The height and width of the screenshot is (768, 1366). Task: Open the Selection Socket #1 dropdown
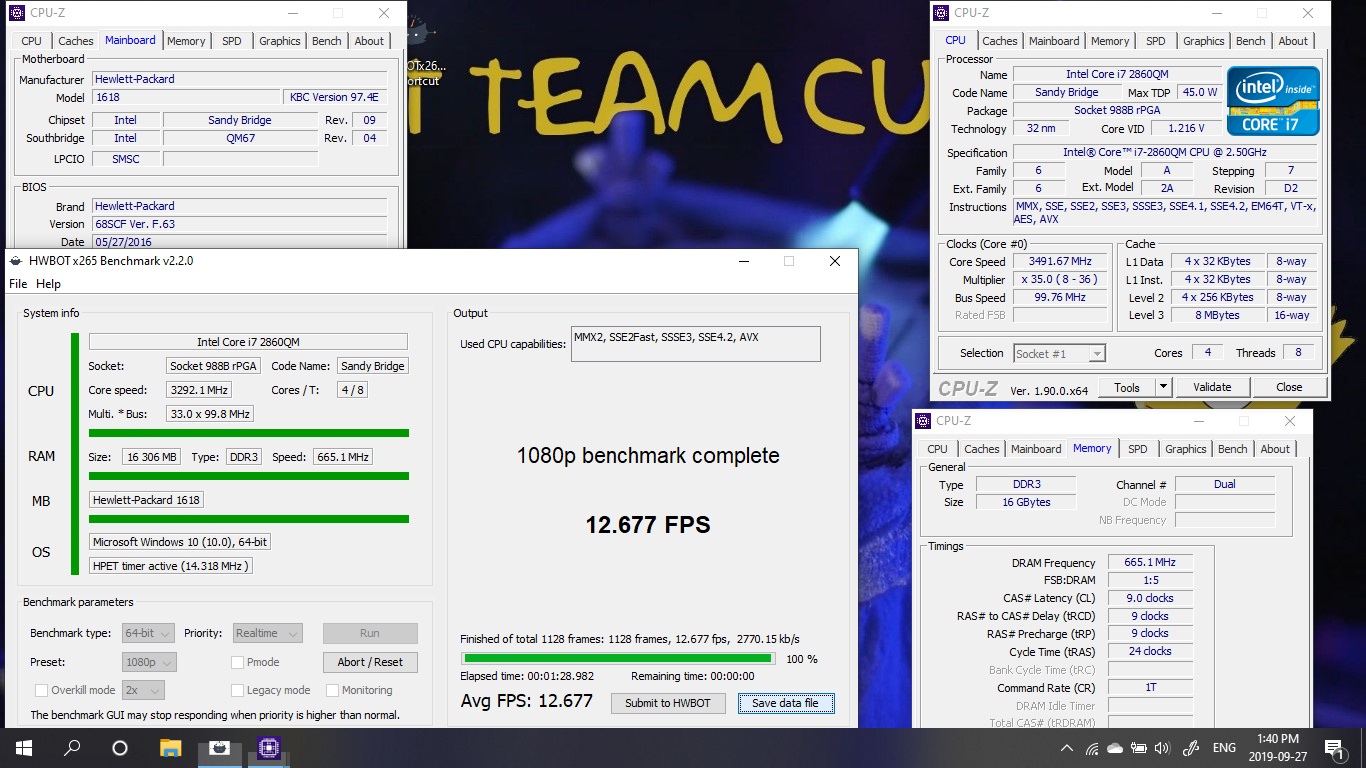point(1059,353)
